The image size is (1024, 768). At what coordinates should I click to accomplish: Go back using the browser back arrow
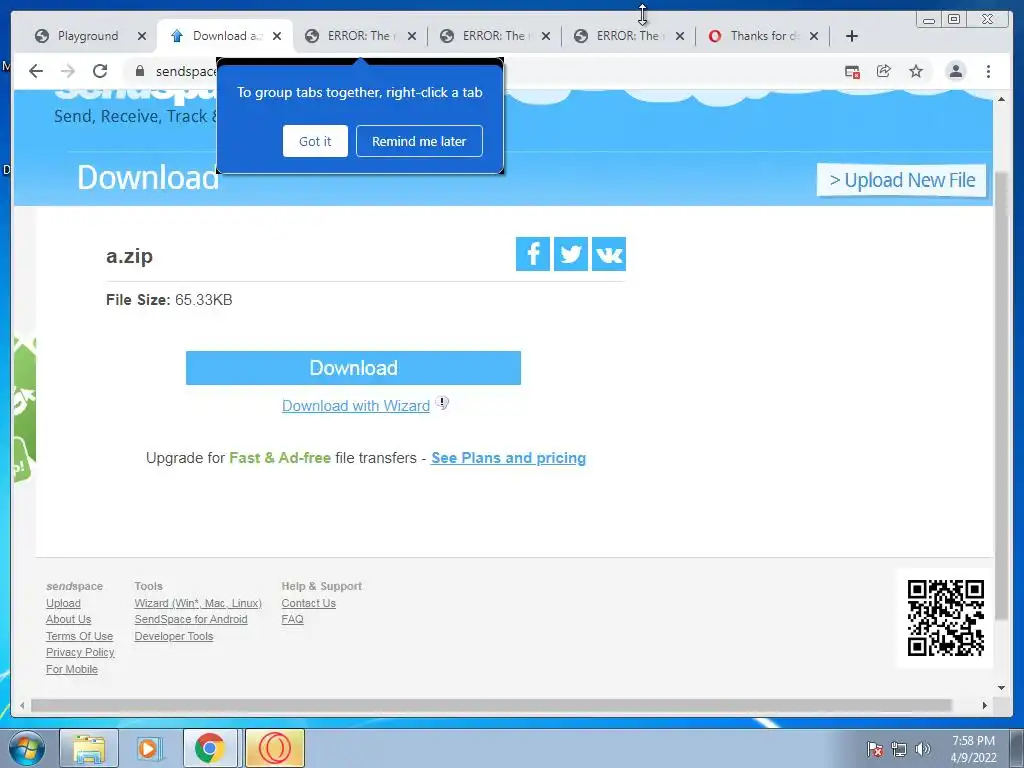(x=36, y=71)
